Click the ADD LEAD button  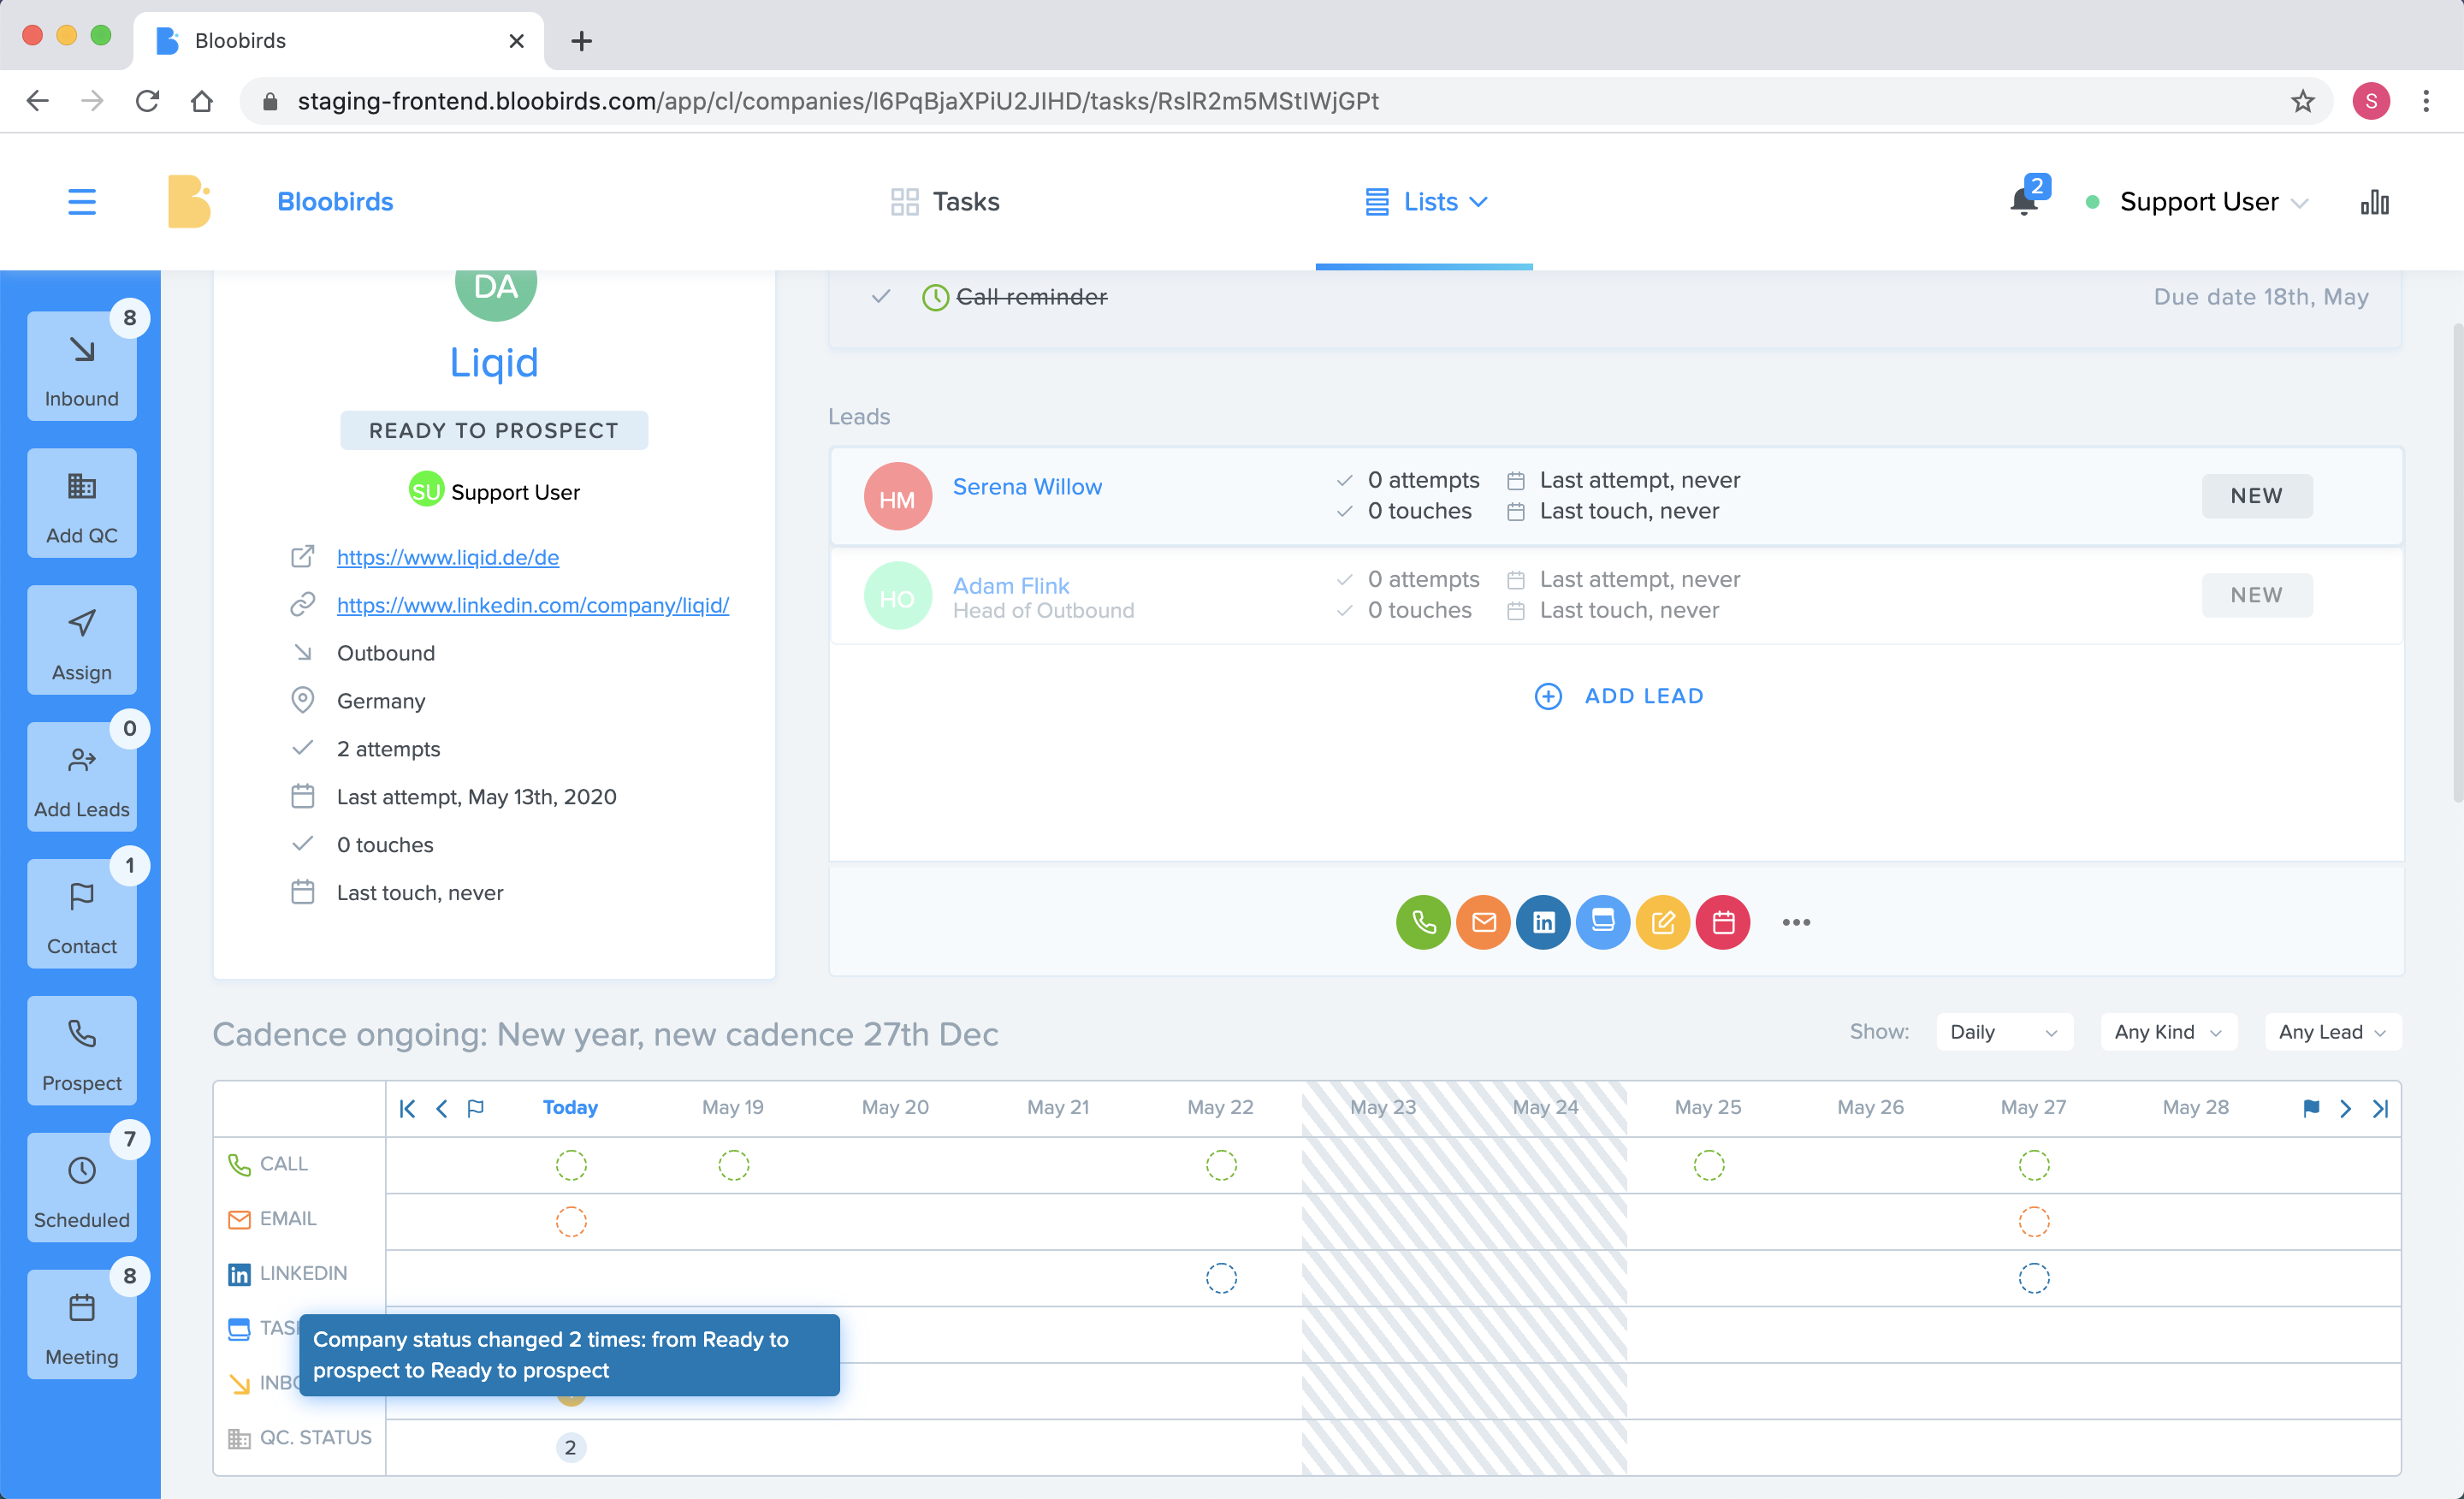coord(1619,696)
